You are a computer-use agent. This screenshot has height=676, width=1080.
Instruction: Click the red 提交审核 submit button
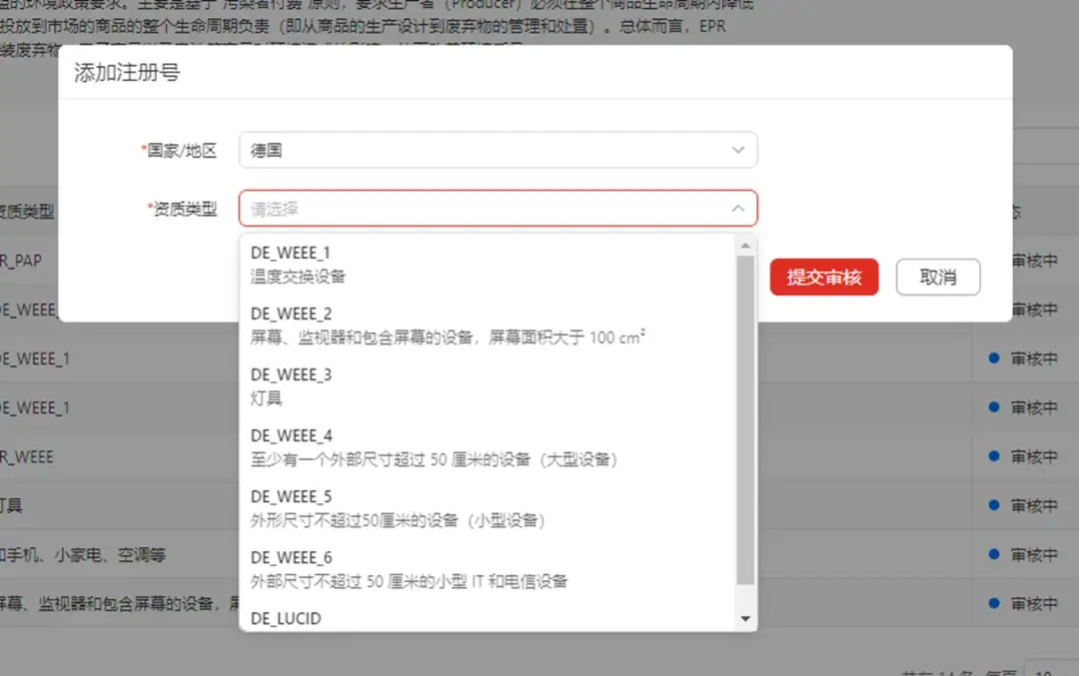click(824, 277)
